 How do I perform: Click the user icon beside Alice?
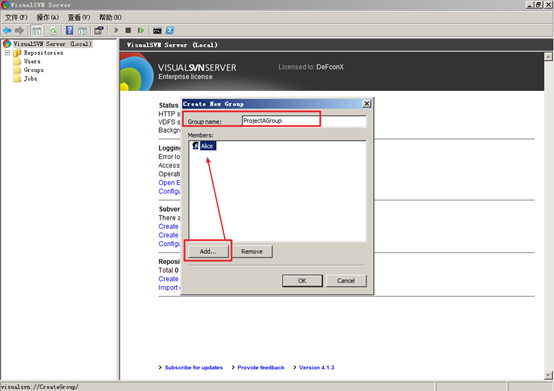tap(195, 146)
